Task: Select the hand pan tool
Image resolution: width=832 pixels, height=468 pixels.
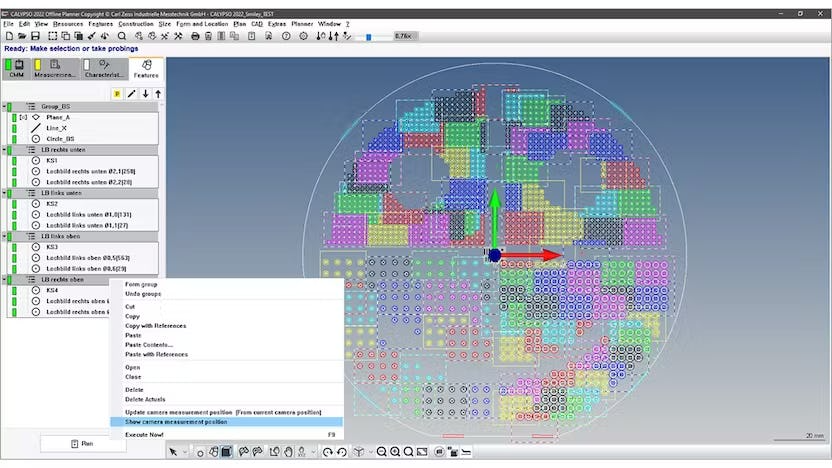Action: pos(288,452)
